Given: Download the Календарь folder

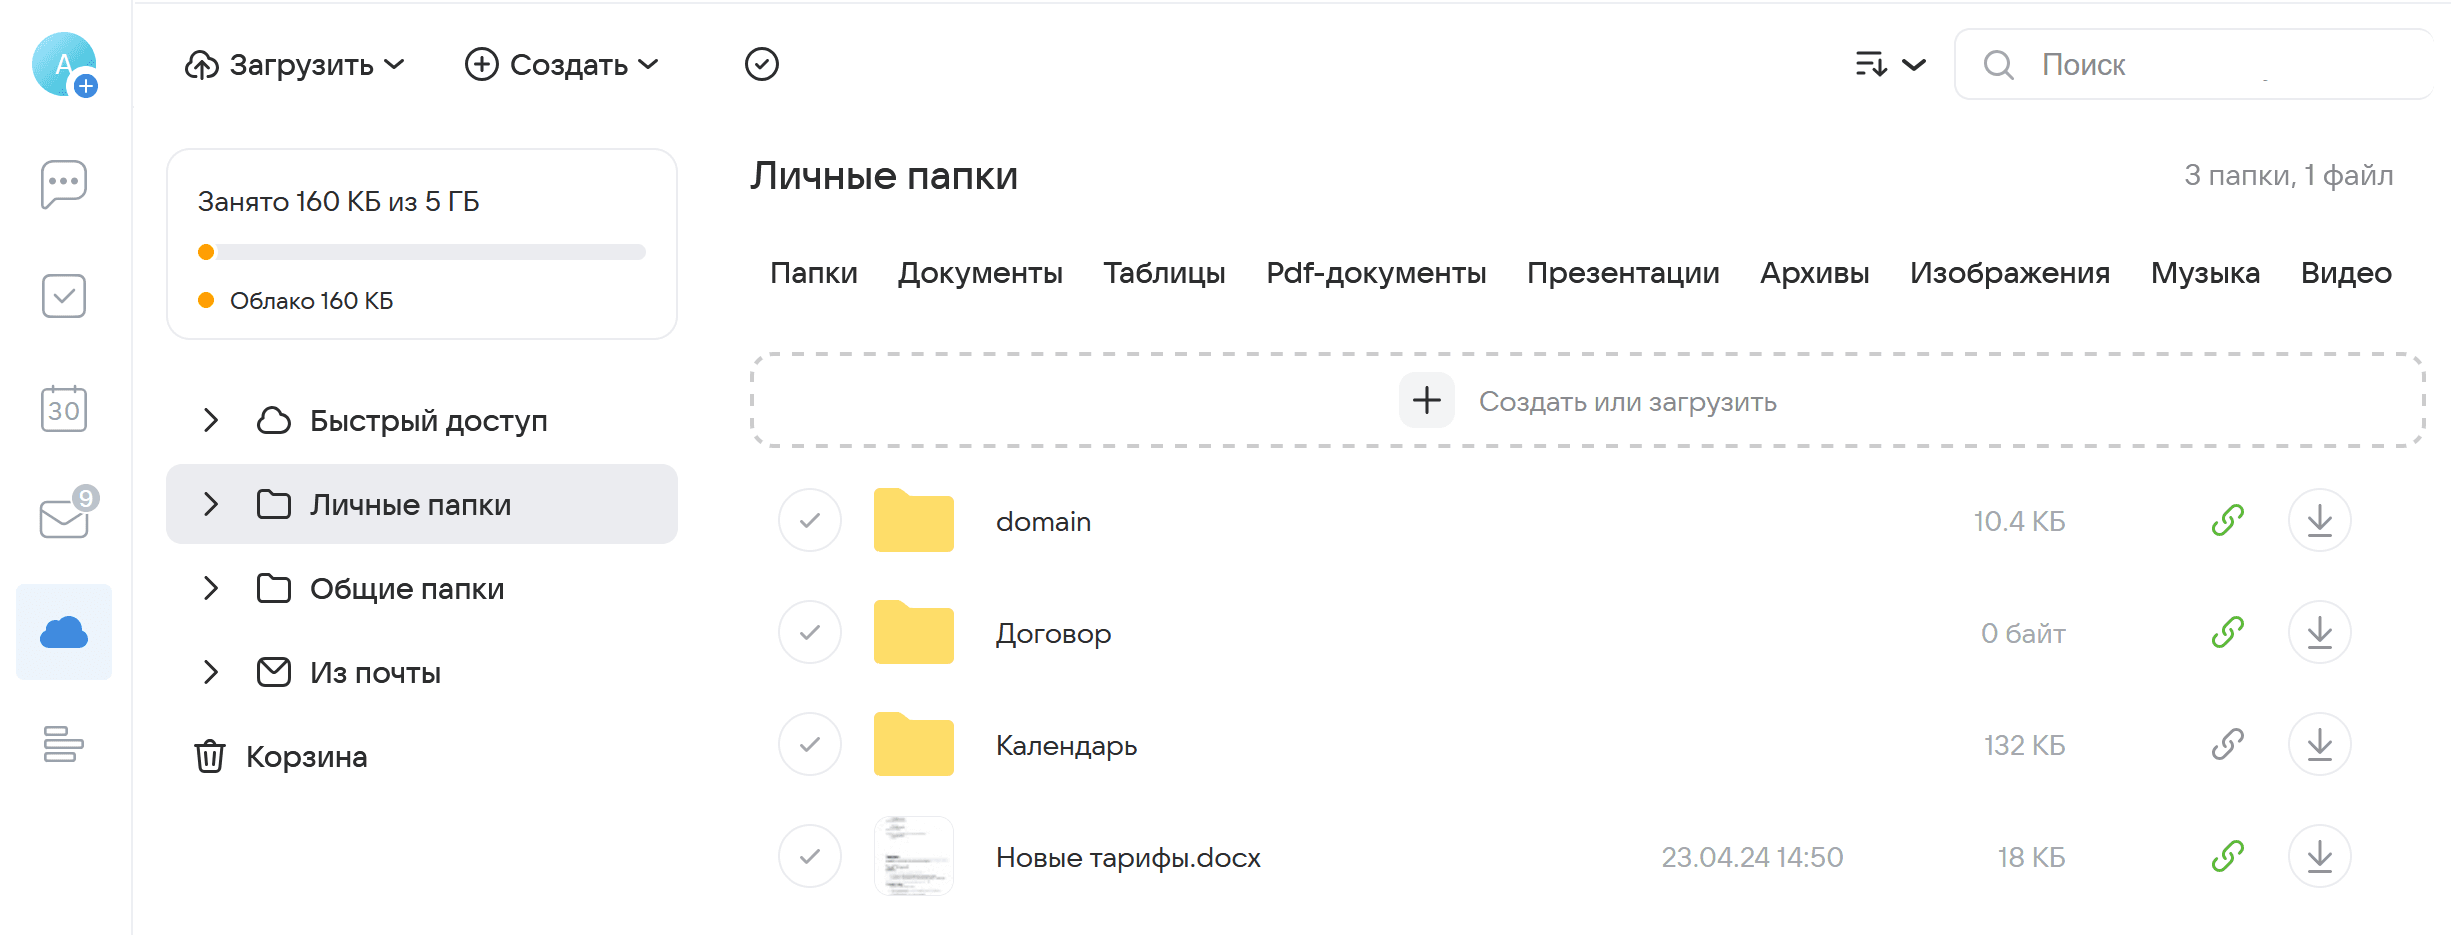Looking at the screenshot, I should [x=2320, y=744].
